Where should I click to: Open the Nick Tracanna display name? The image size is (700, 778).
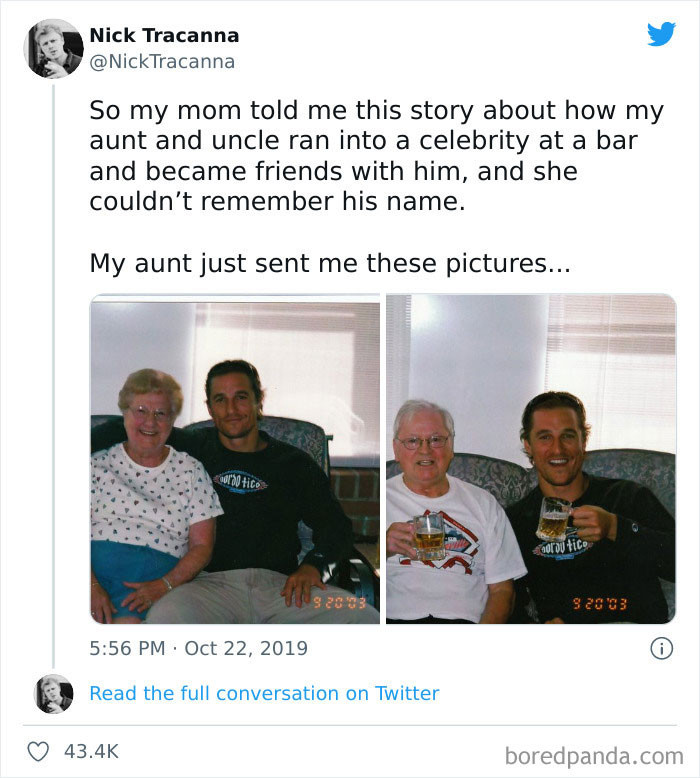[x=164, y=36]
